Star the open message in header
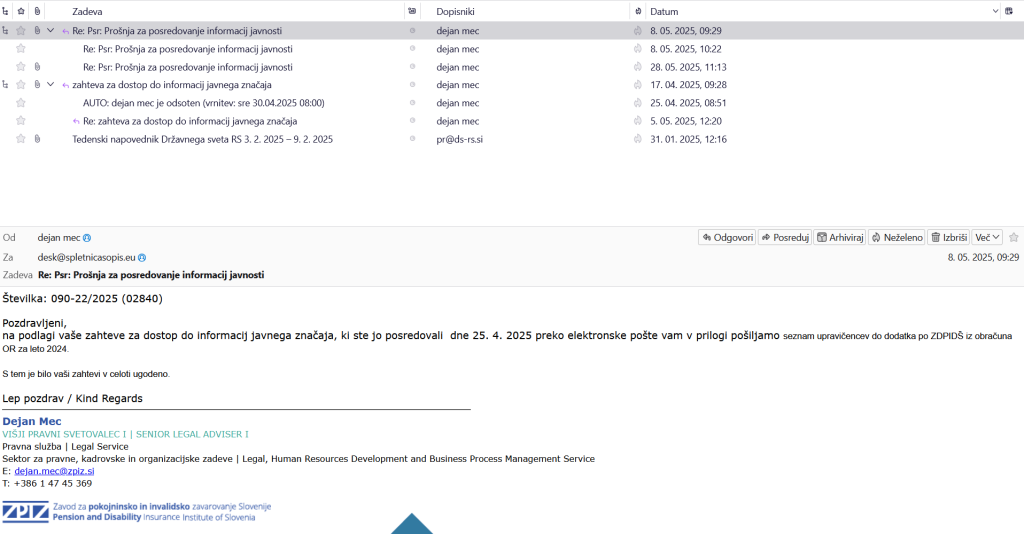Screen dimensions: 1024x534 [x=1013, y=238]
